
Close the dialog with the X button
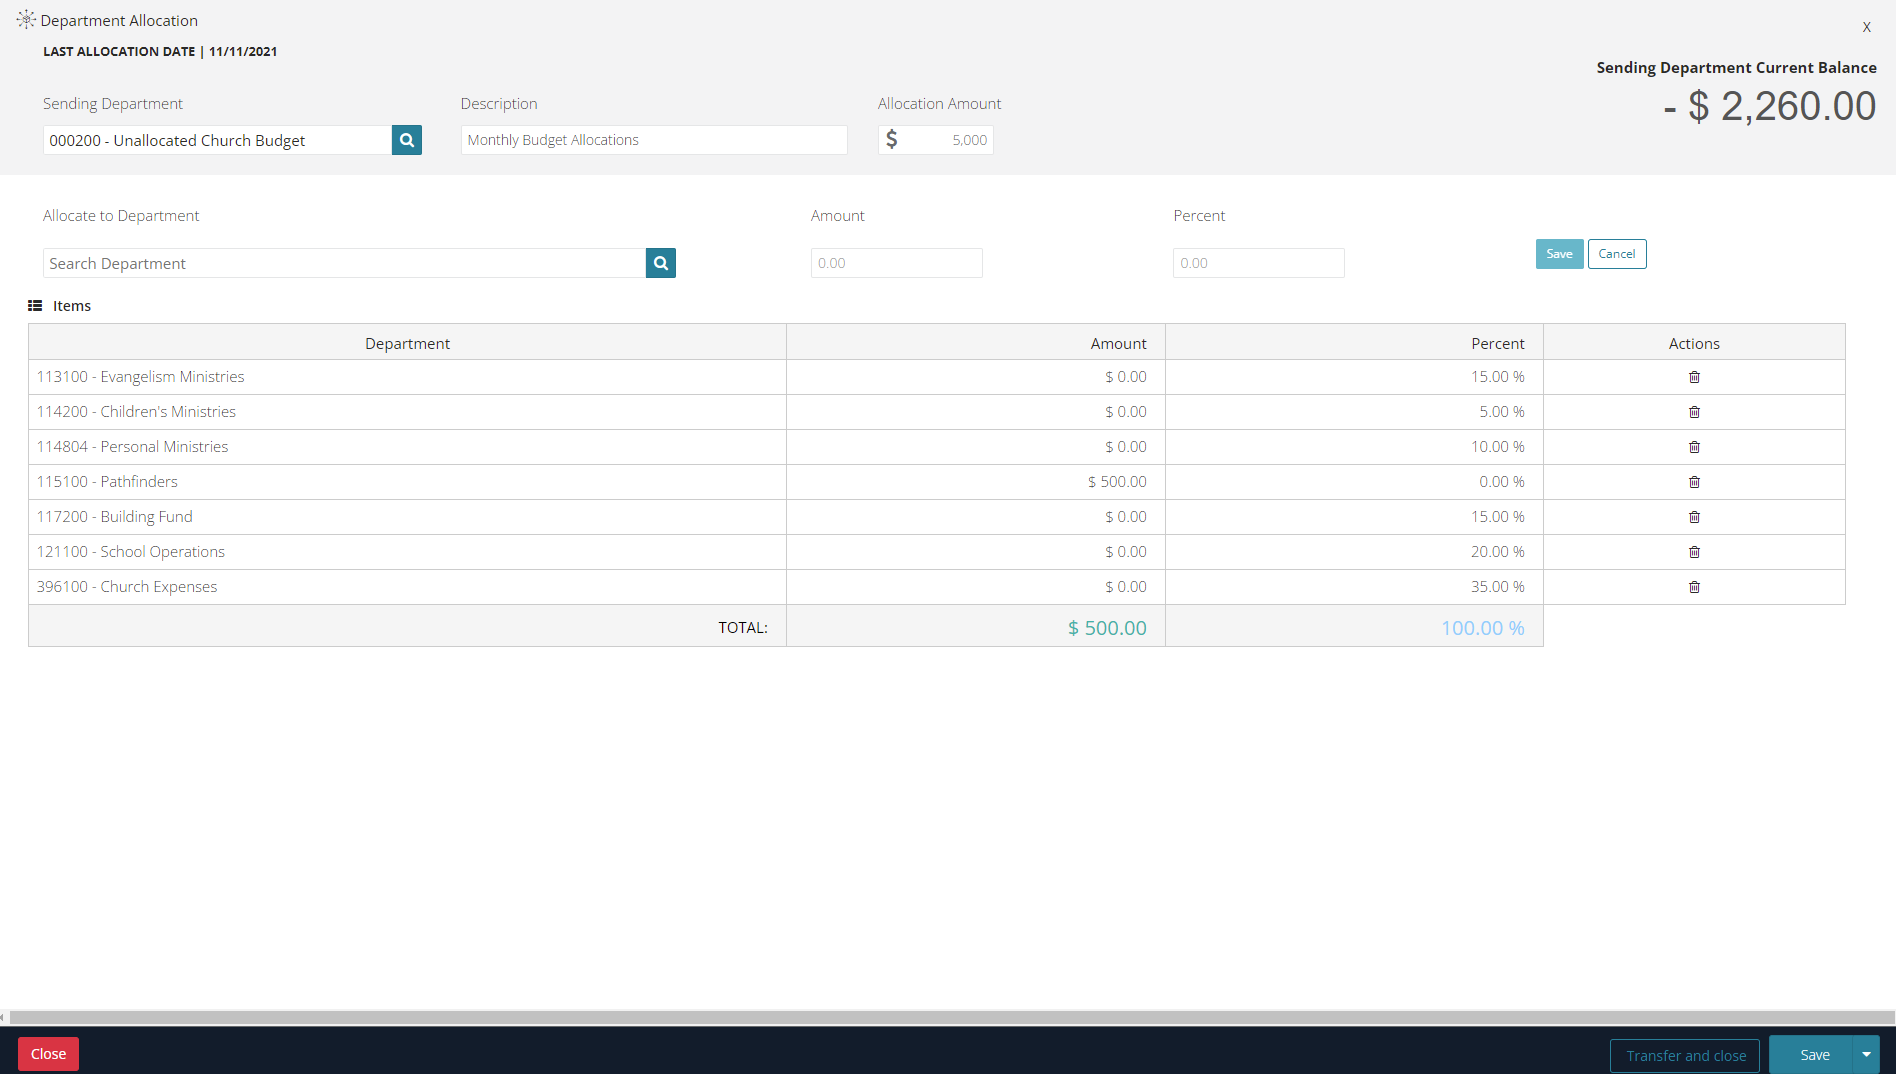pos(1866,27)
